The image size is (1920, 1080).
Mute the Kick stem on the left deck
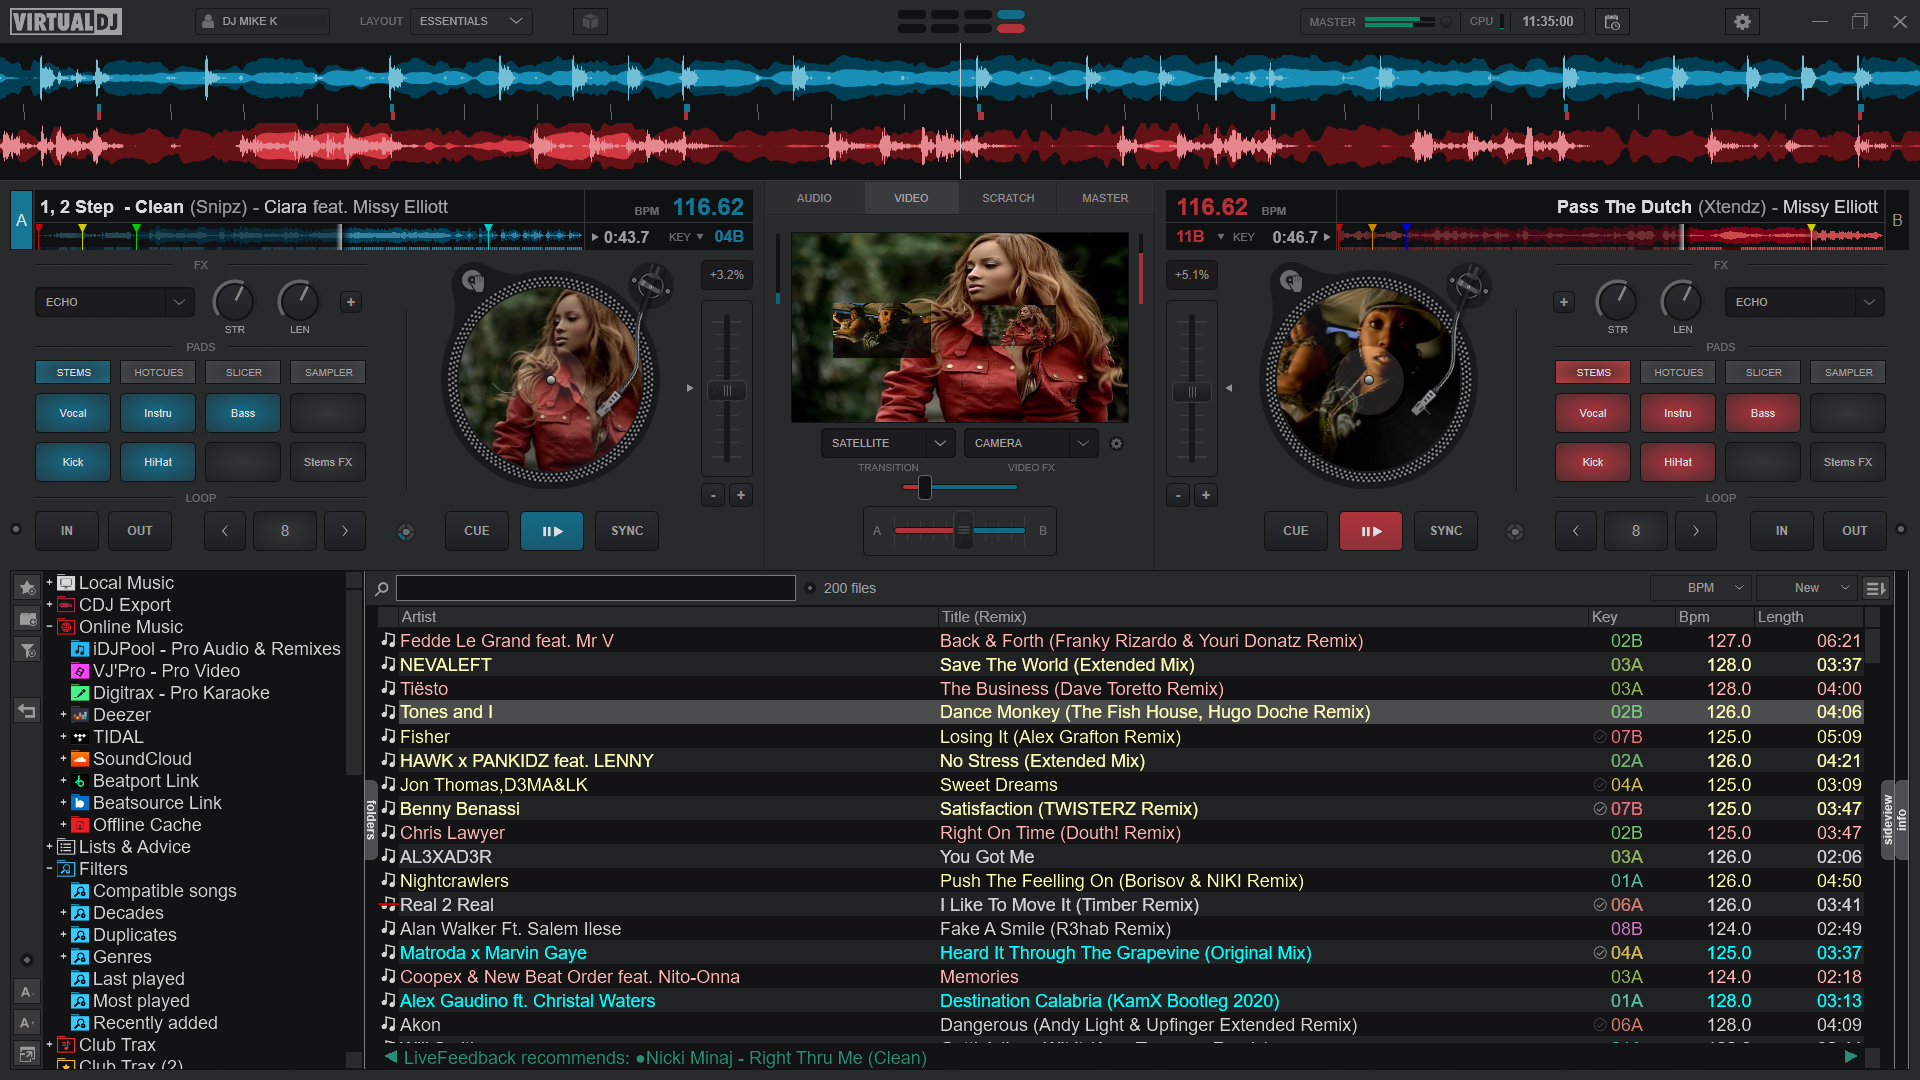pos(72,461)
